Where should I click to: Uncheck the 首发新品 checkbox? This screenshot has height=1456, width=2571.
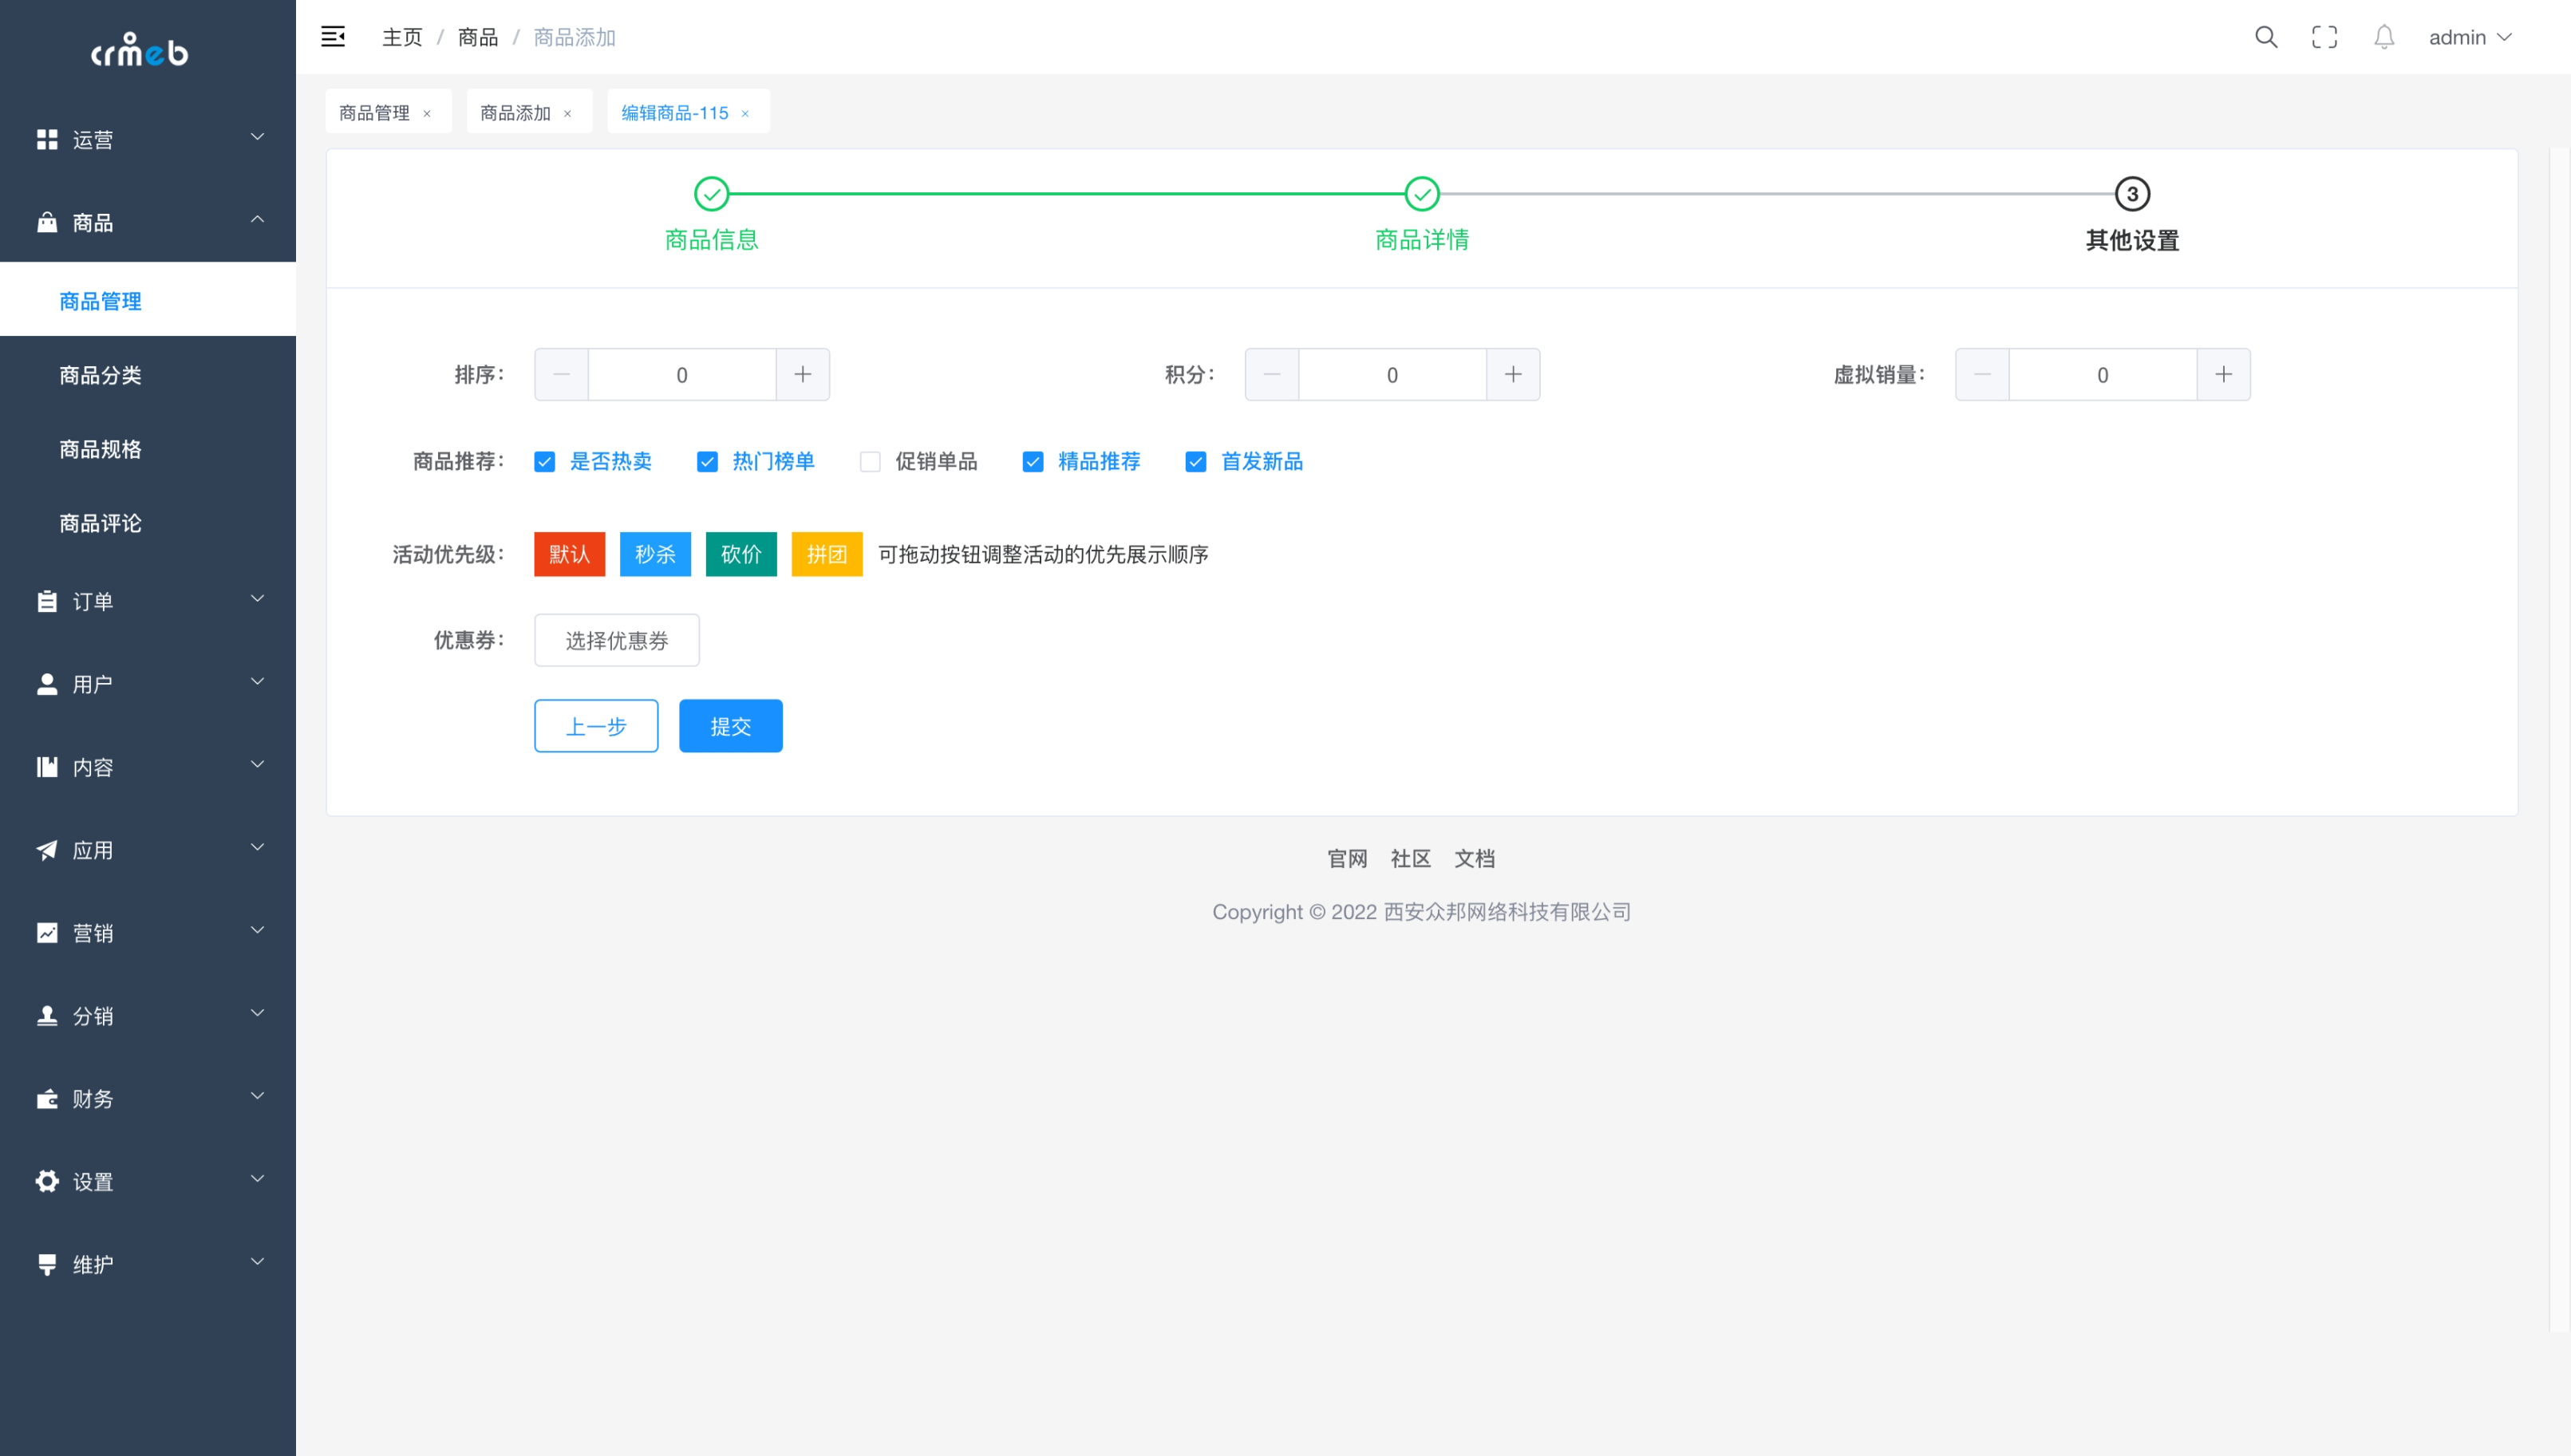(x=1196, y=461)
